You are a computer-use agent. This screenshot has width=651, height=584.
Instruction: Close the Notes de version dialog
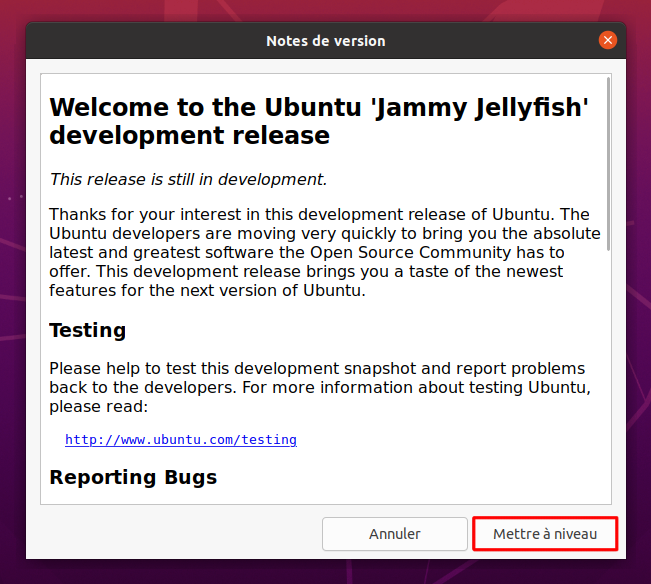click(607, 40)
